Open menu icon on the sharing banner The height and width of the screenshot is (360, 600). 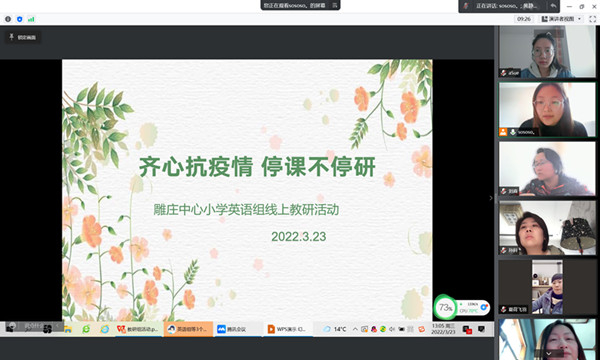334,5
